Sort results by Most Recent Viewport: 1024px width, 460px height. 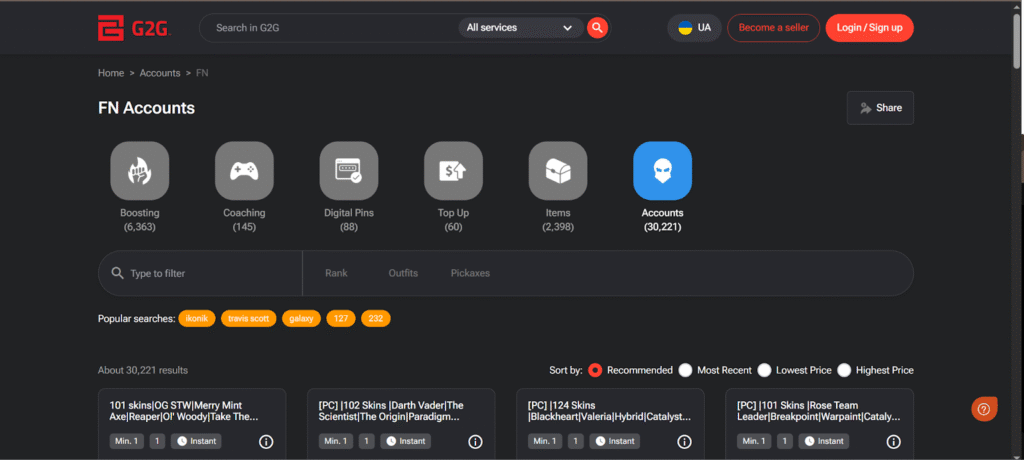coord(685,370)
